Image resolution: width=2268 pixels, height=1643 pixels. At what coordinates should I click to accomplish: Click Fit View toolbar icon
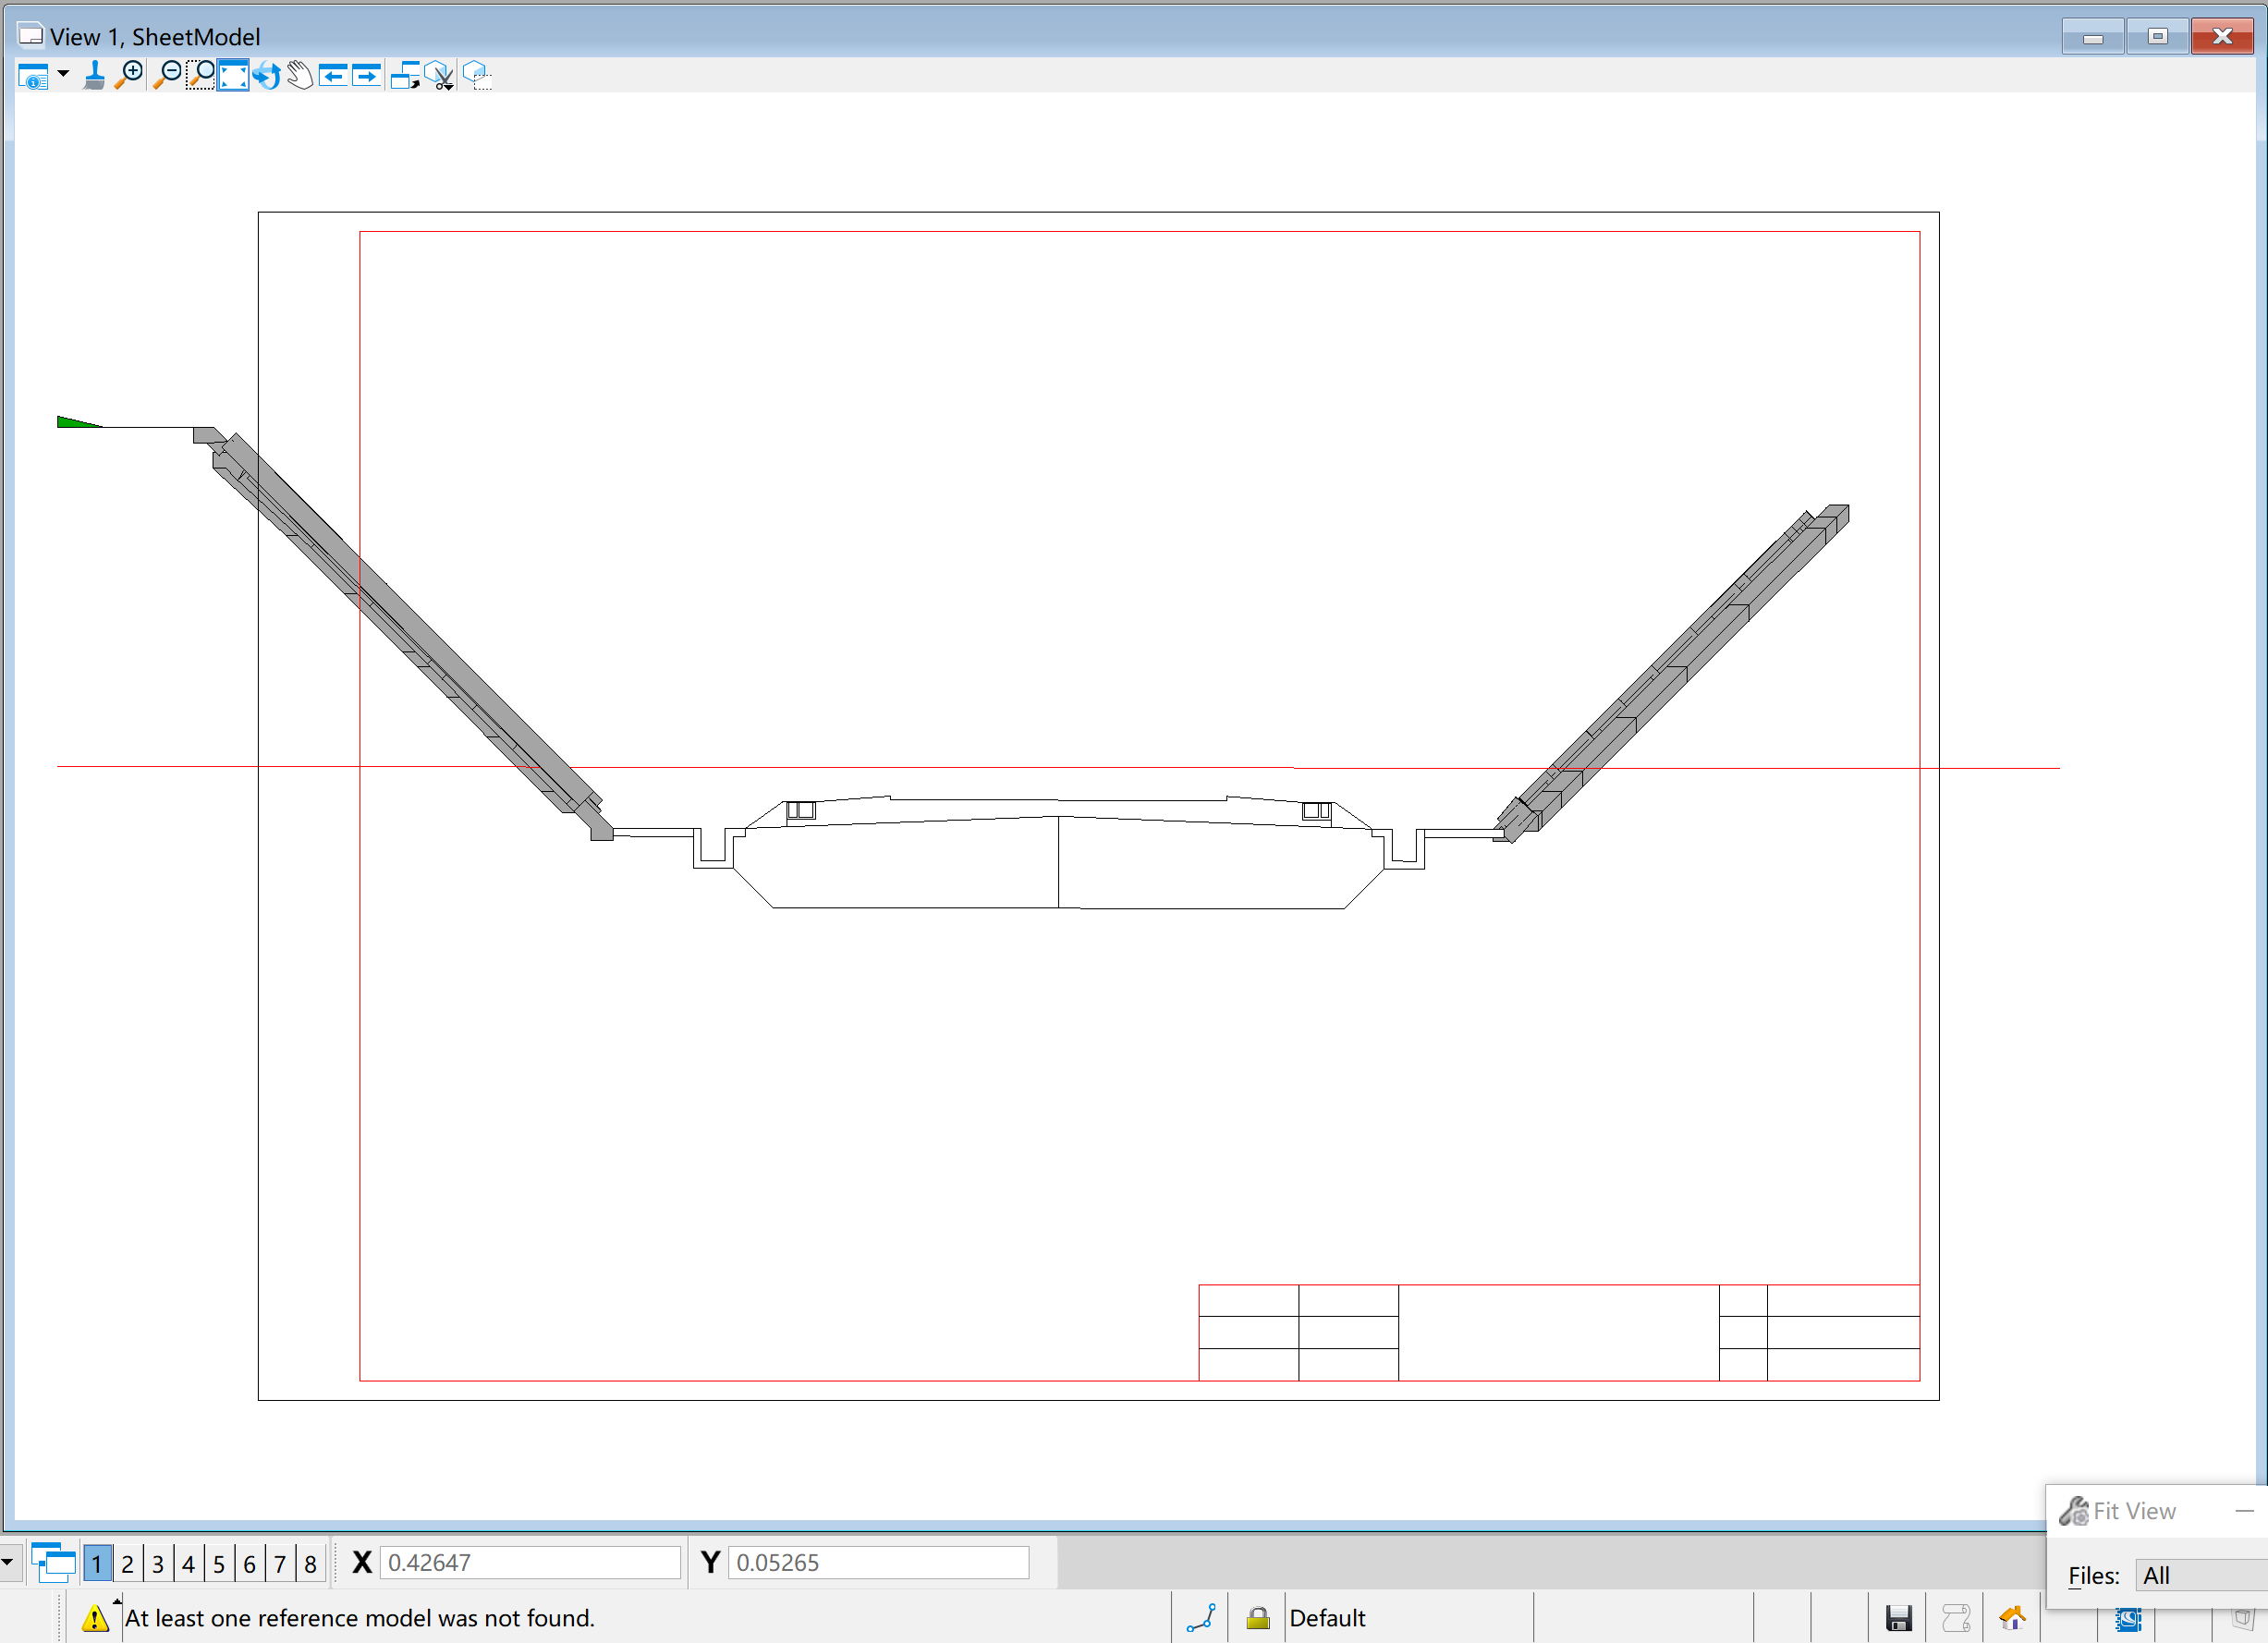coord(233,75)
